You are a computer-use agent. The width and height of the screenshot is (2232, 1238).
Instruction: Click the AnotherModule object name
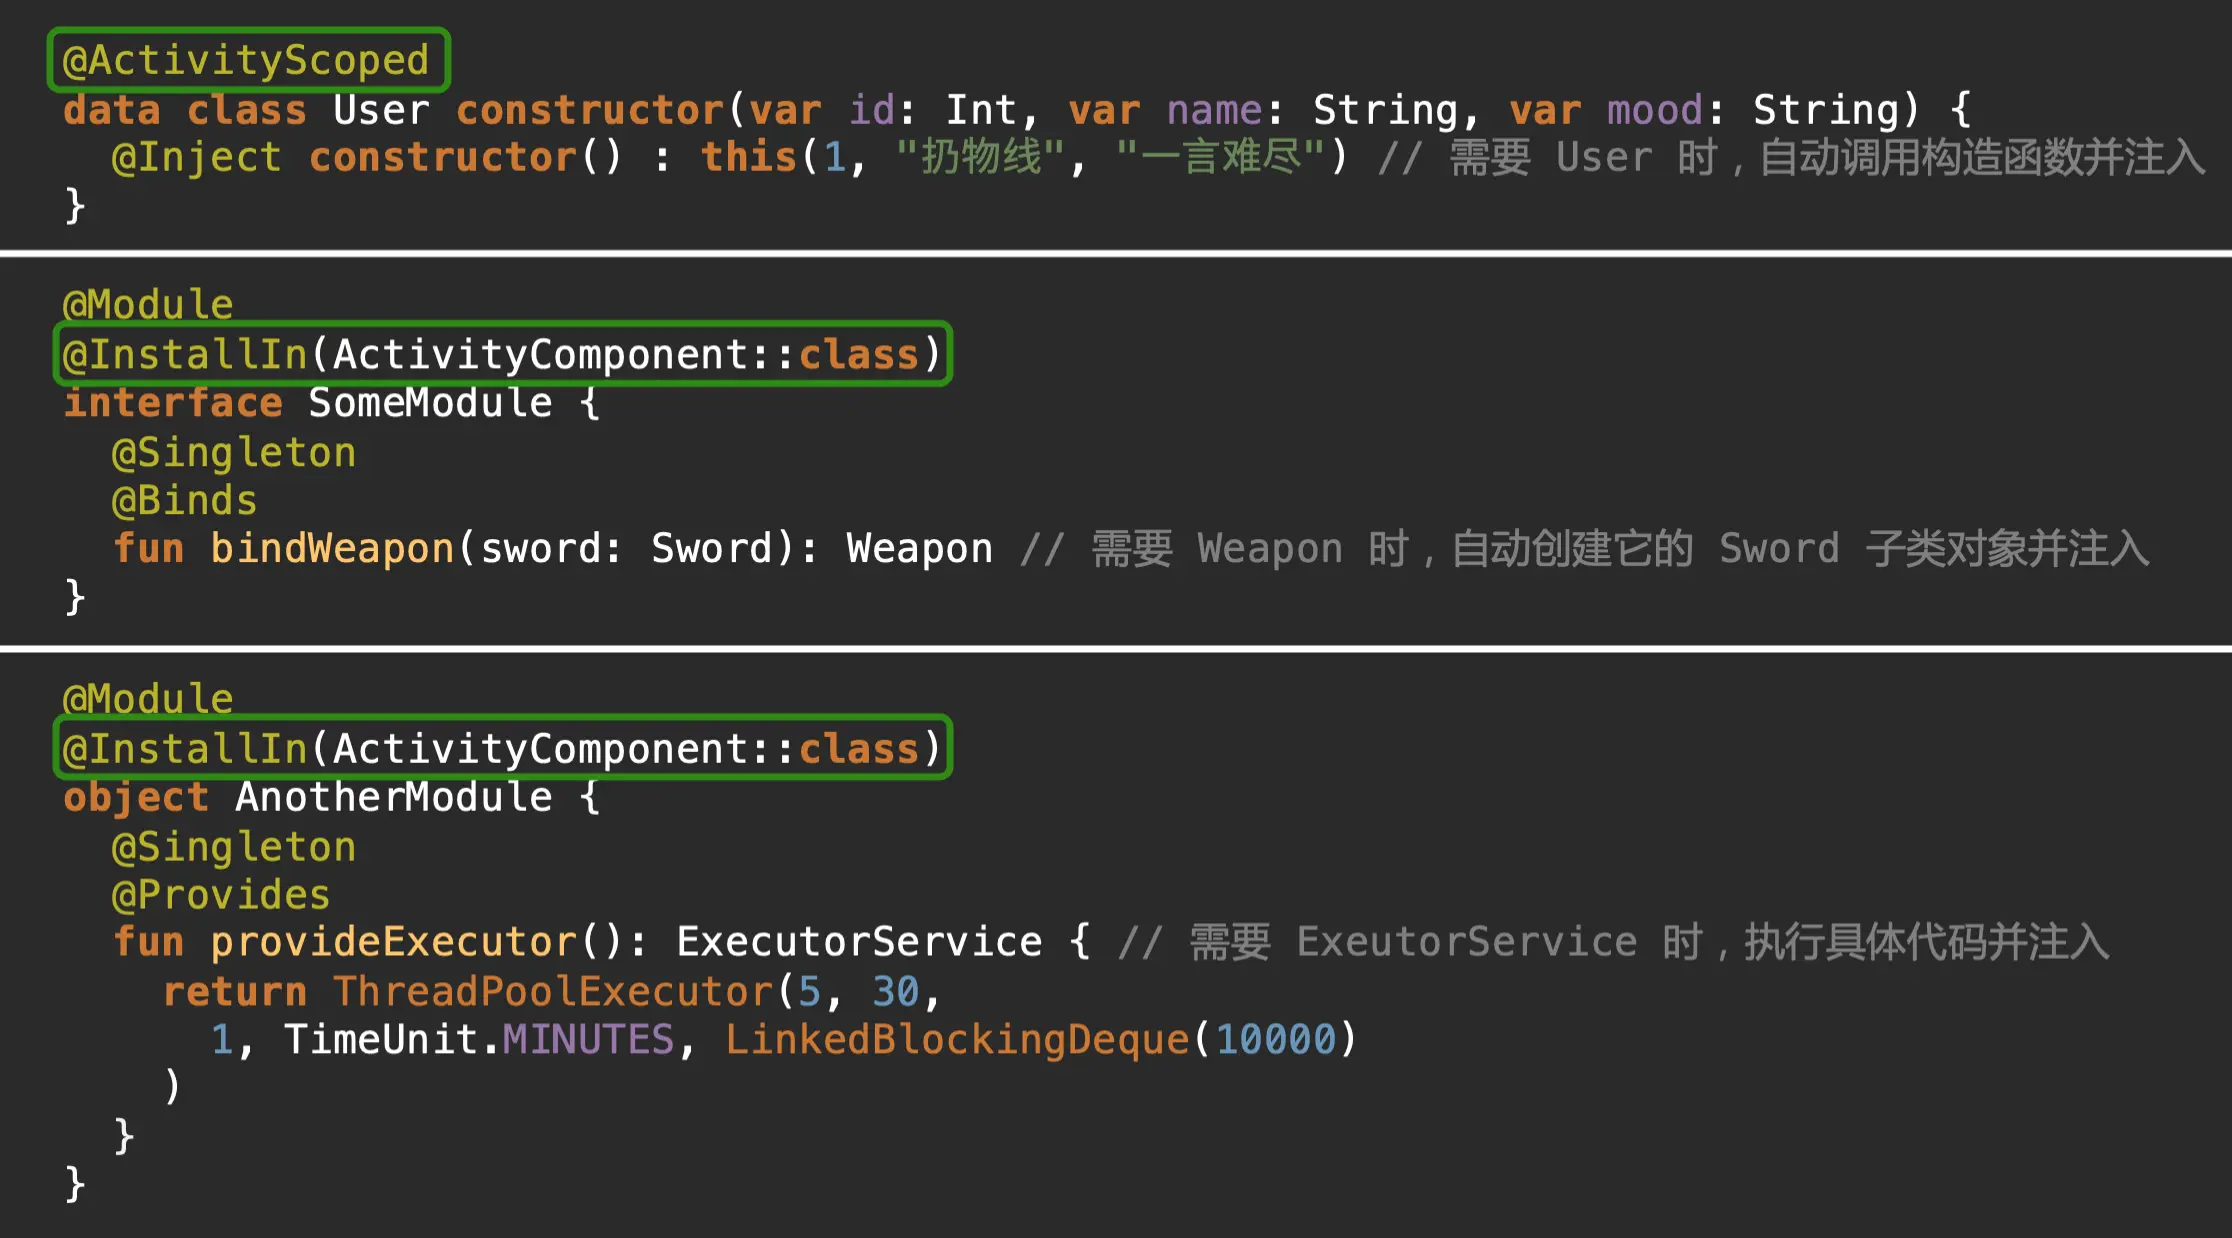click(394, 797)
